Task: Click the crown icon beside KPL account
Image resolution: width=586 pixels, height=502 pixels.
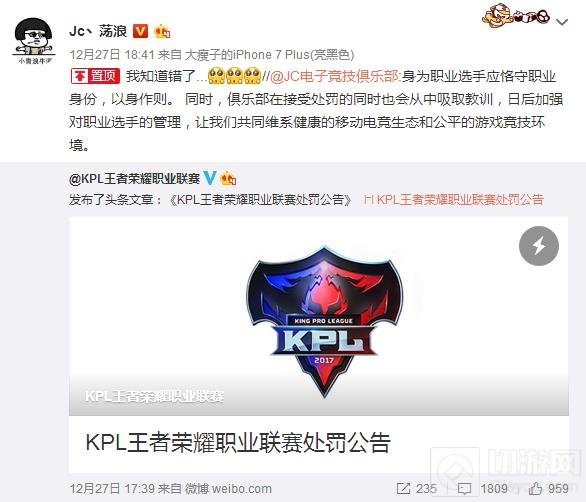Action: pos(228,178)
